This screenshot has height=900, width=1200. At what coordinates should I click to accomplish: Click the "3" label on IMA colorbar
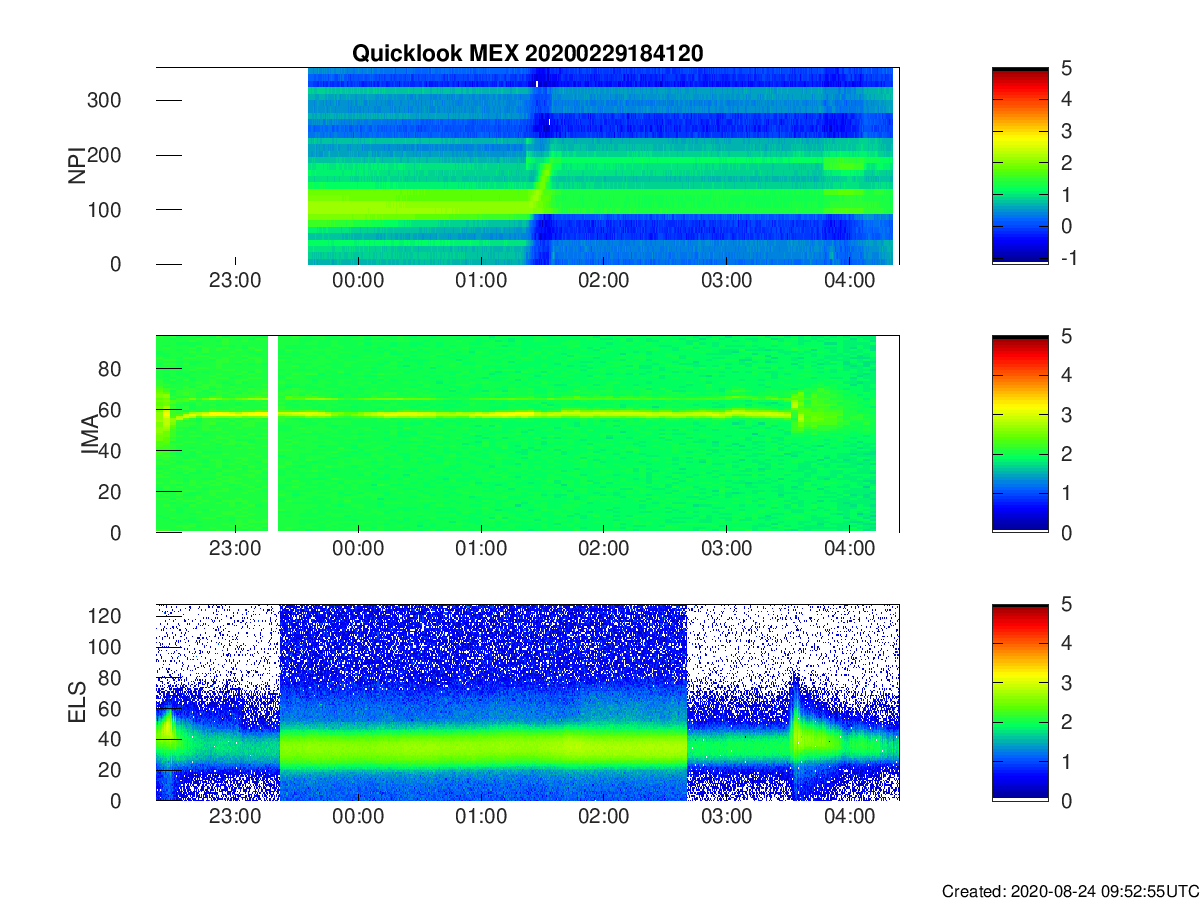point(1065,414)
